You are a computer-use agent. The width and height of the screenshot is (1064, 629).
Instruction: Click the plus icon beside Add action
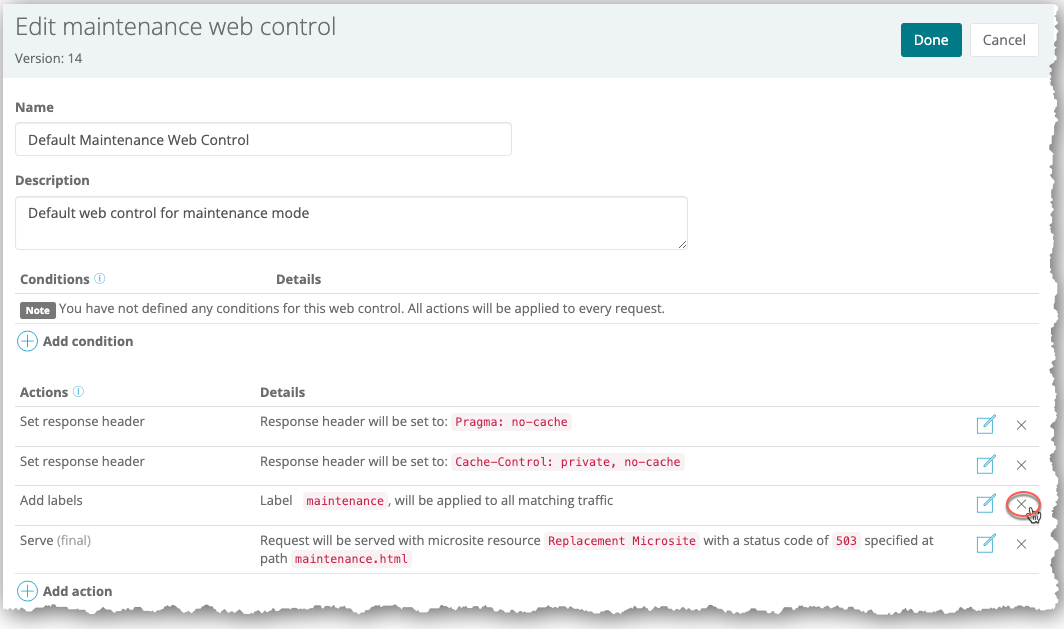(28, 591)
